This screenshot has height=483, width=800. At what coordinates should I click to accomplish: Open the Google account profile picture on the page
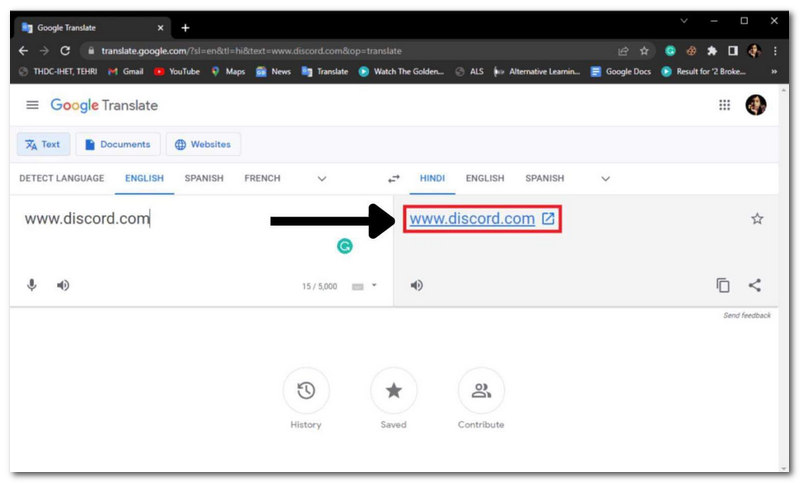(x=756, y=105)
